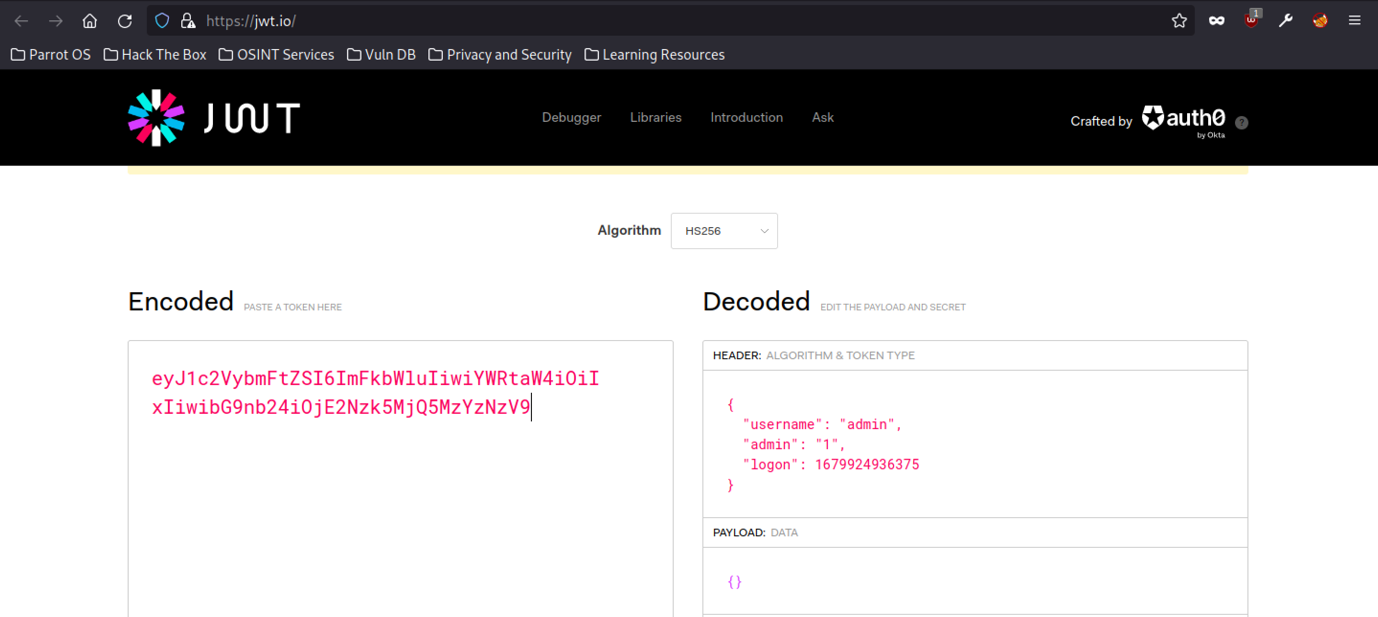Reload the page with the refresh icon
The height and width of the screenshot is (617, 1378).
(x=125, y=21)
